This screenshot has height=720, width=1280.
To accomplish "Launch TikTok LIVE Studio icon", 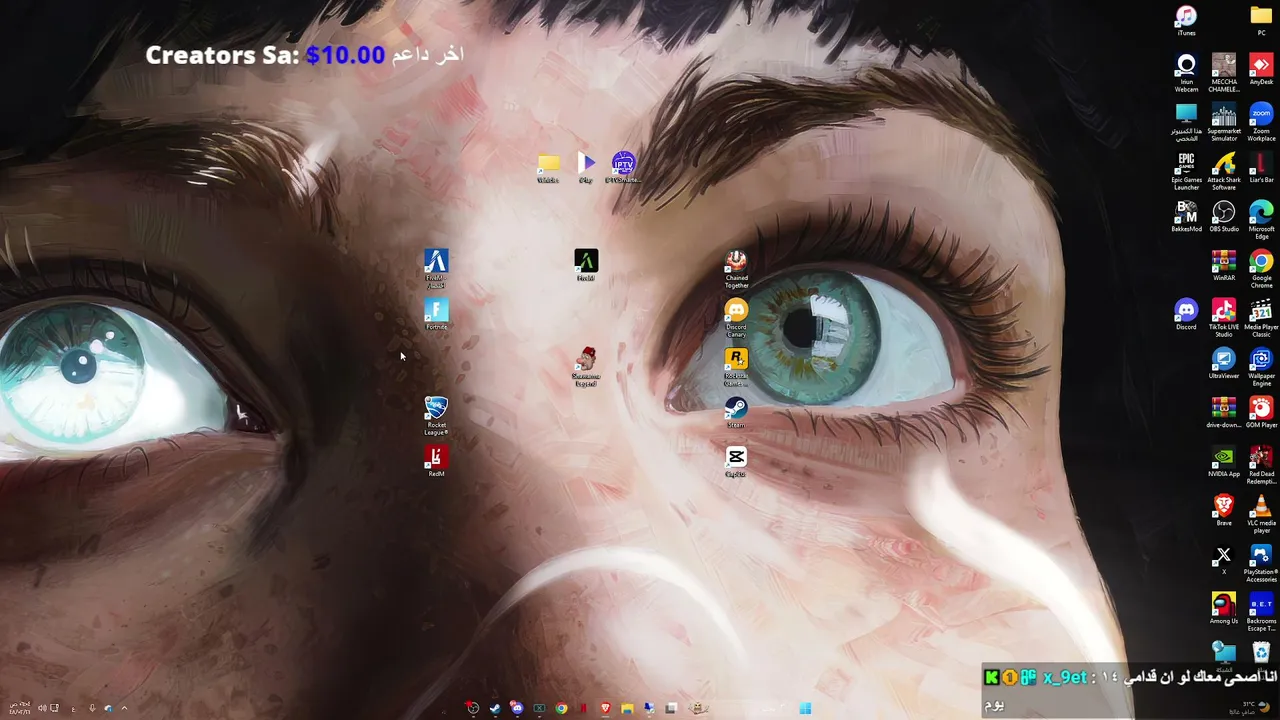I will [1224, 319].
